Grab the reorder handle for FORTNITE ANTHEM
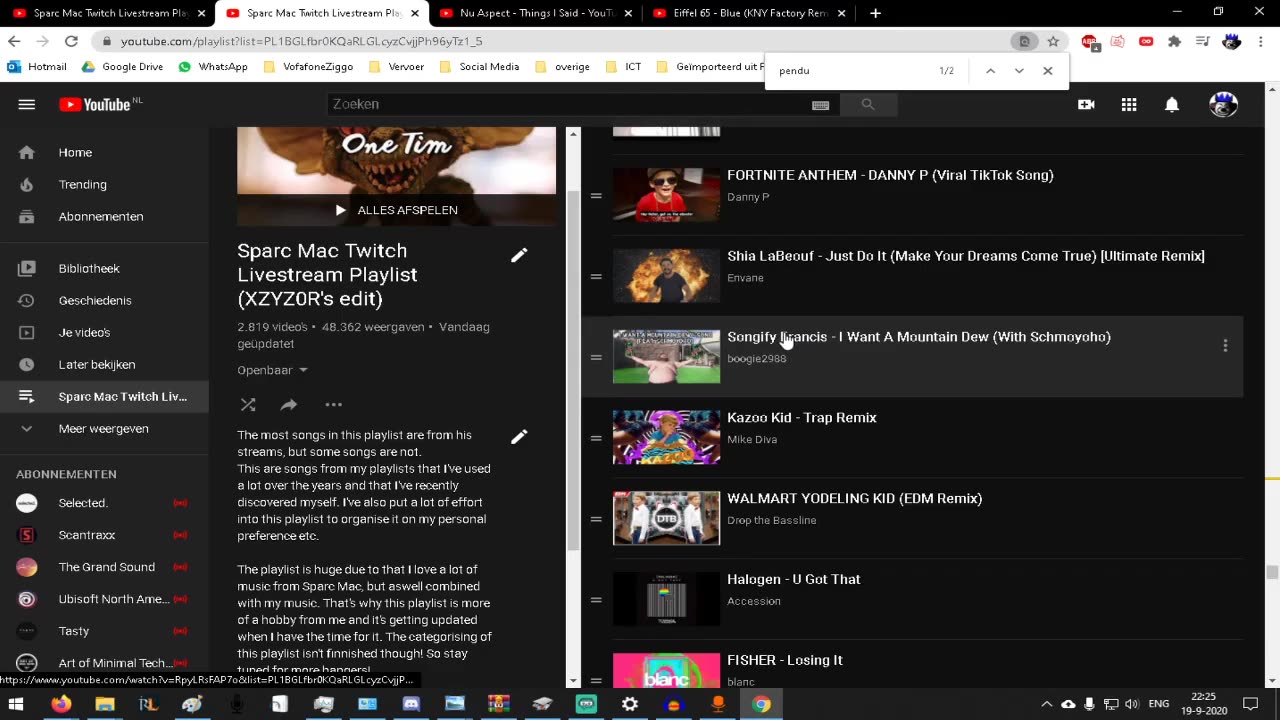 [x=596, y=195]
